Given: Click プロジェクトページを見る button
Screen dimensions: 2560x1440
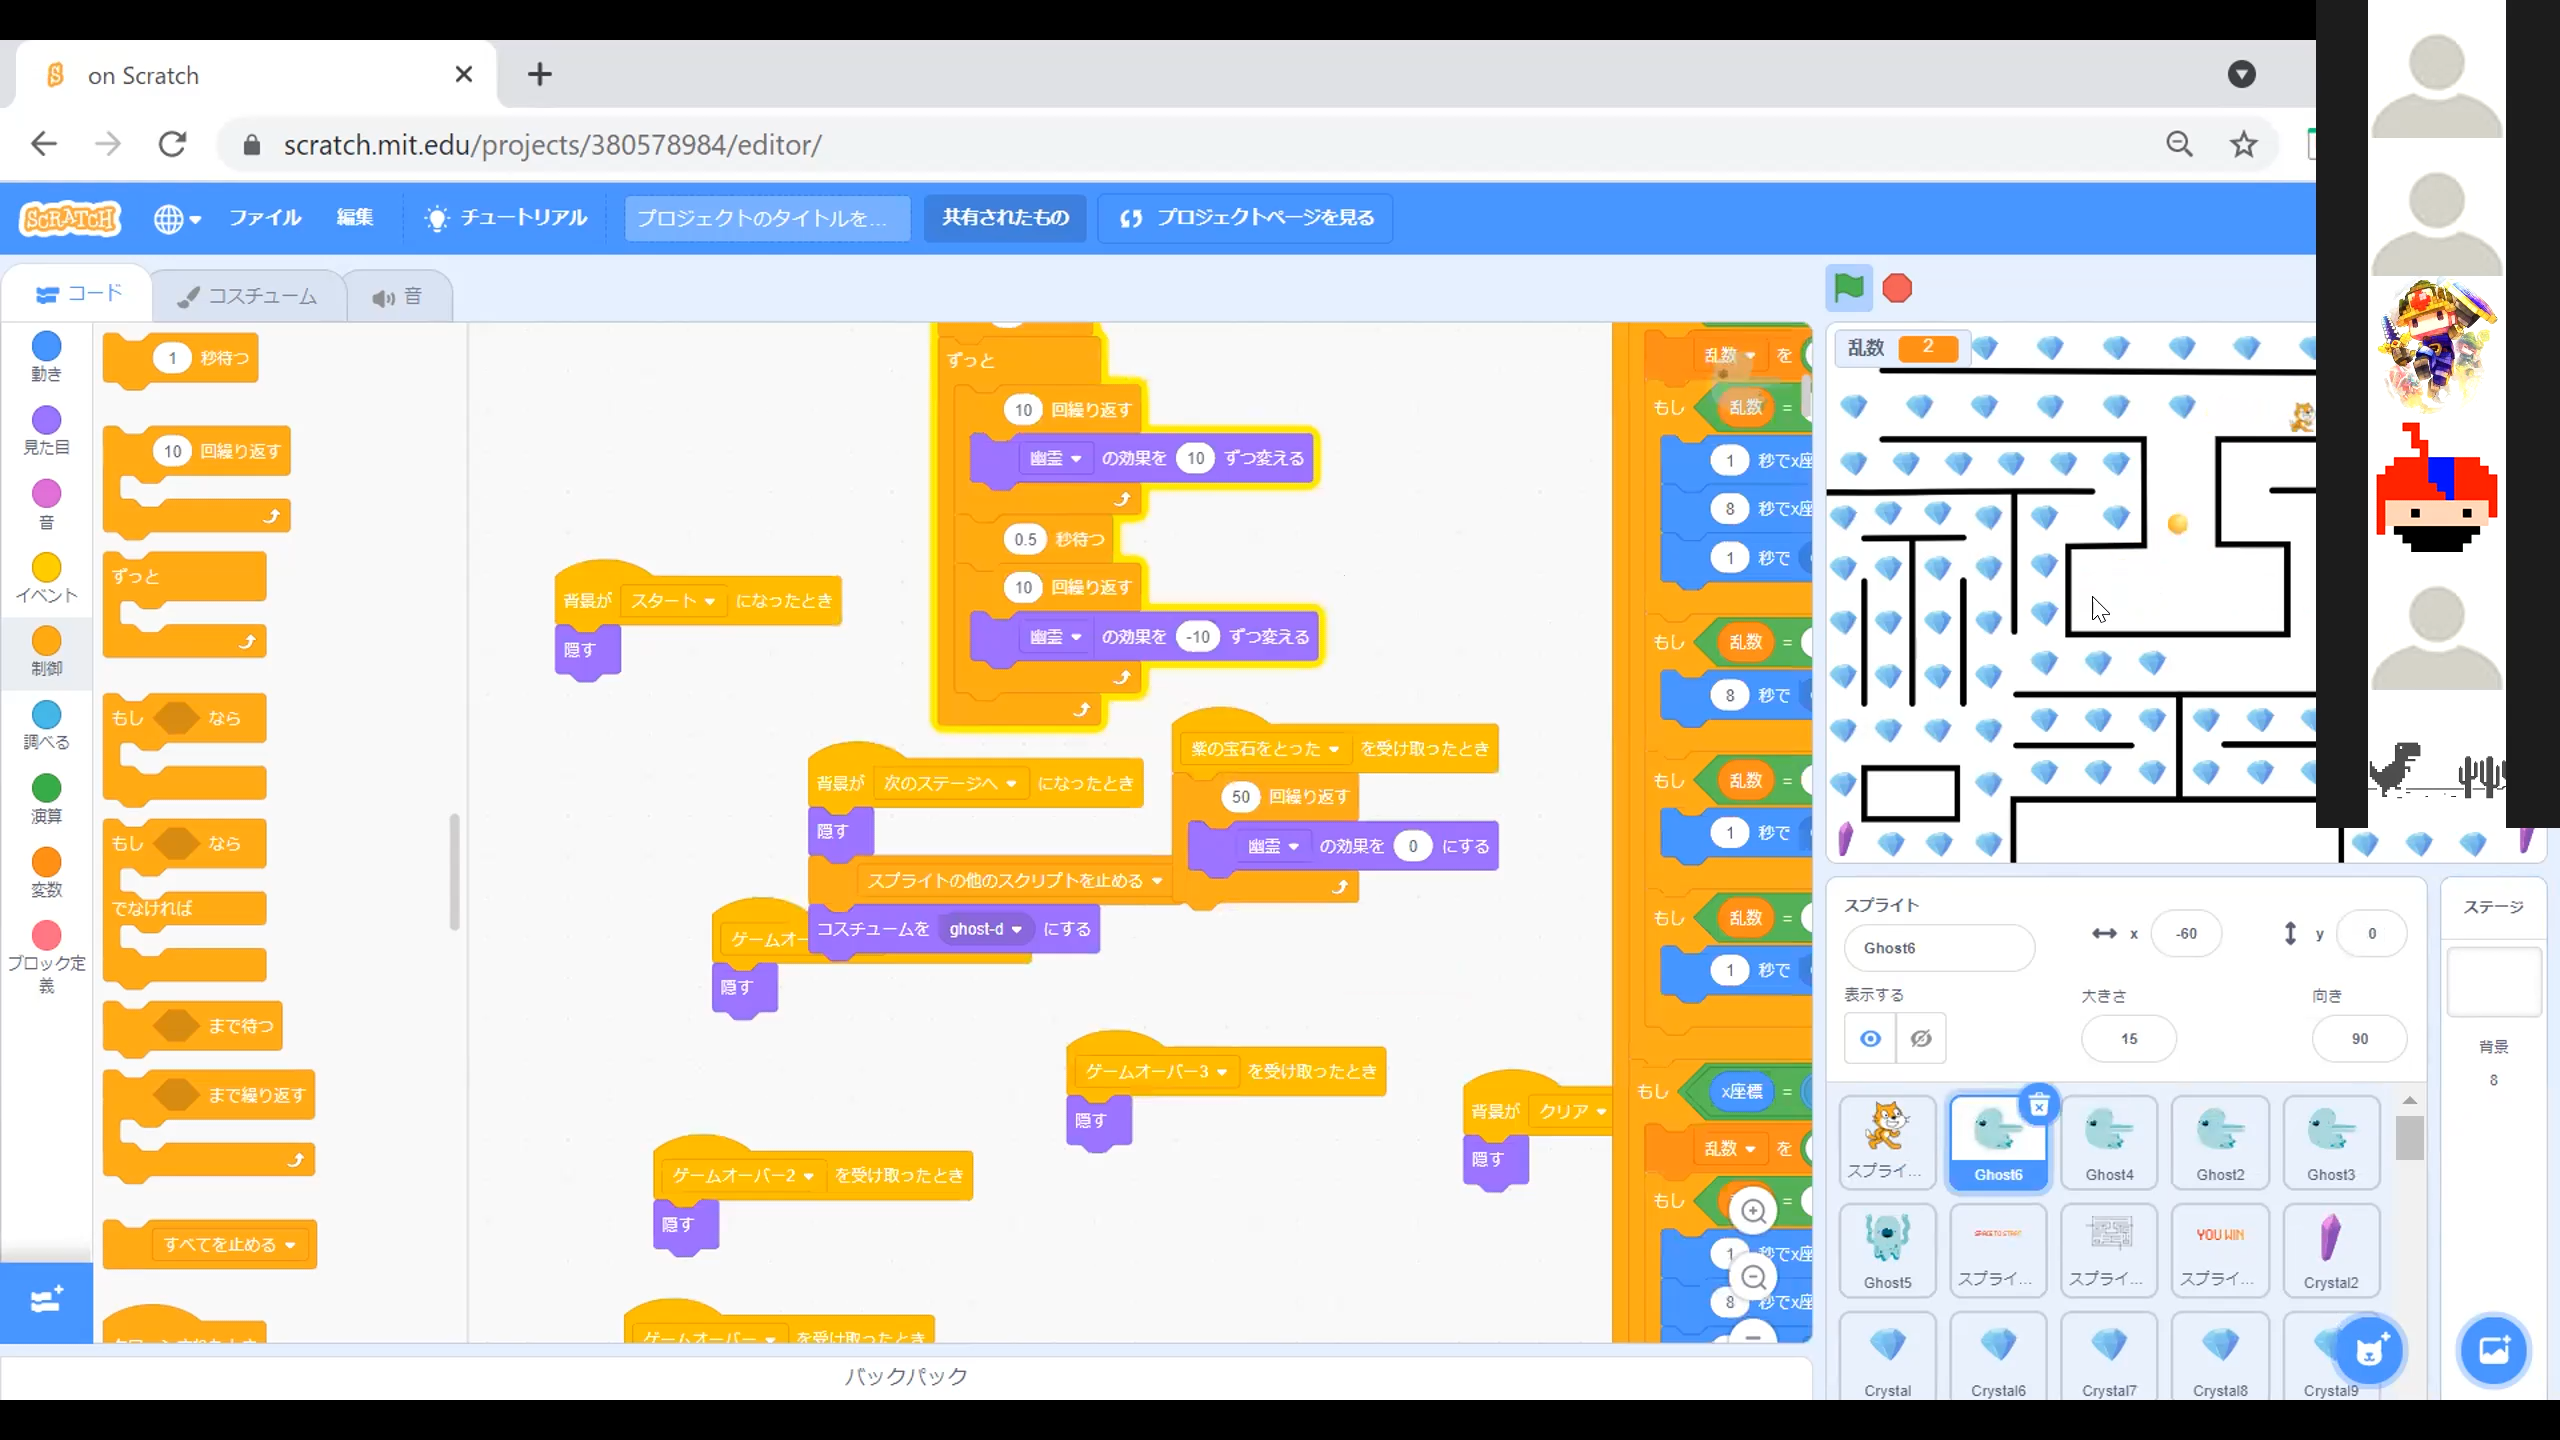Looking at the screenshot, I should pyautogui.click(x=1245, y=218).
